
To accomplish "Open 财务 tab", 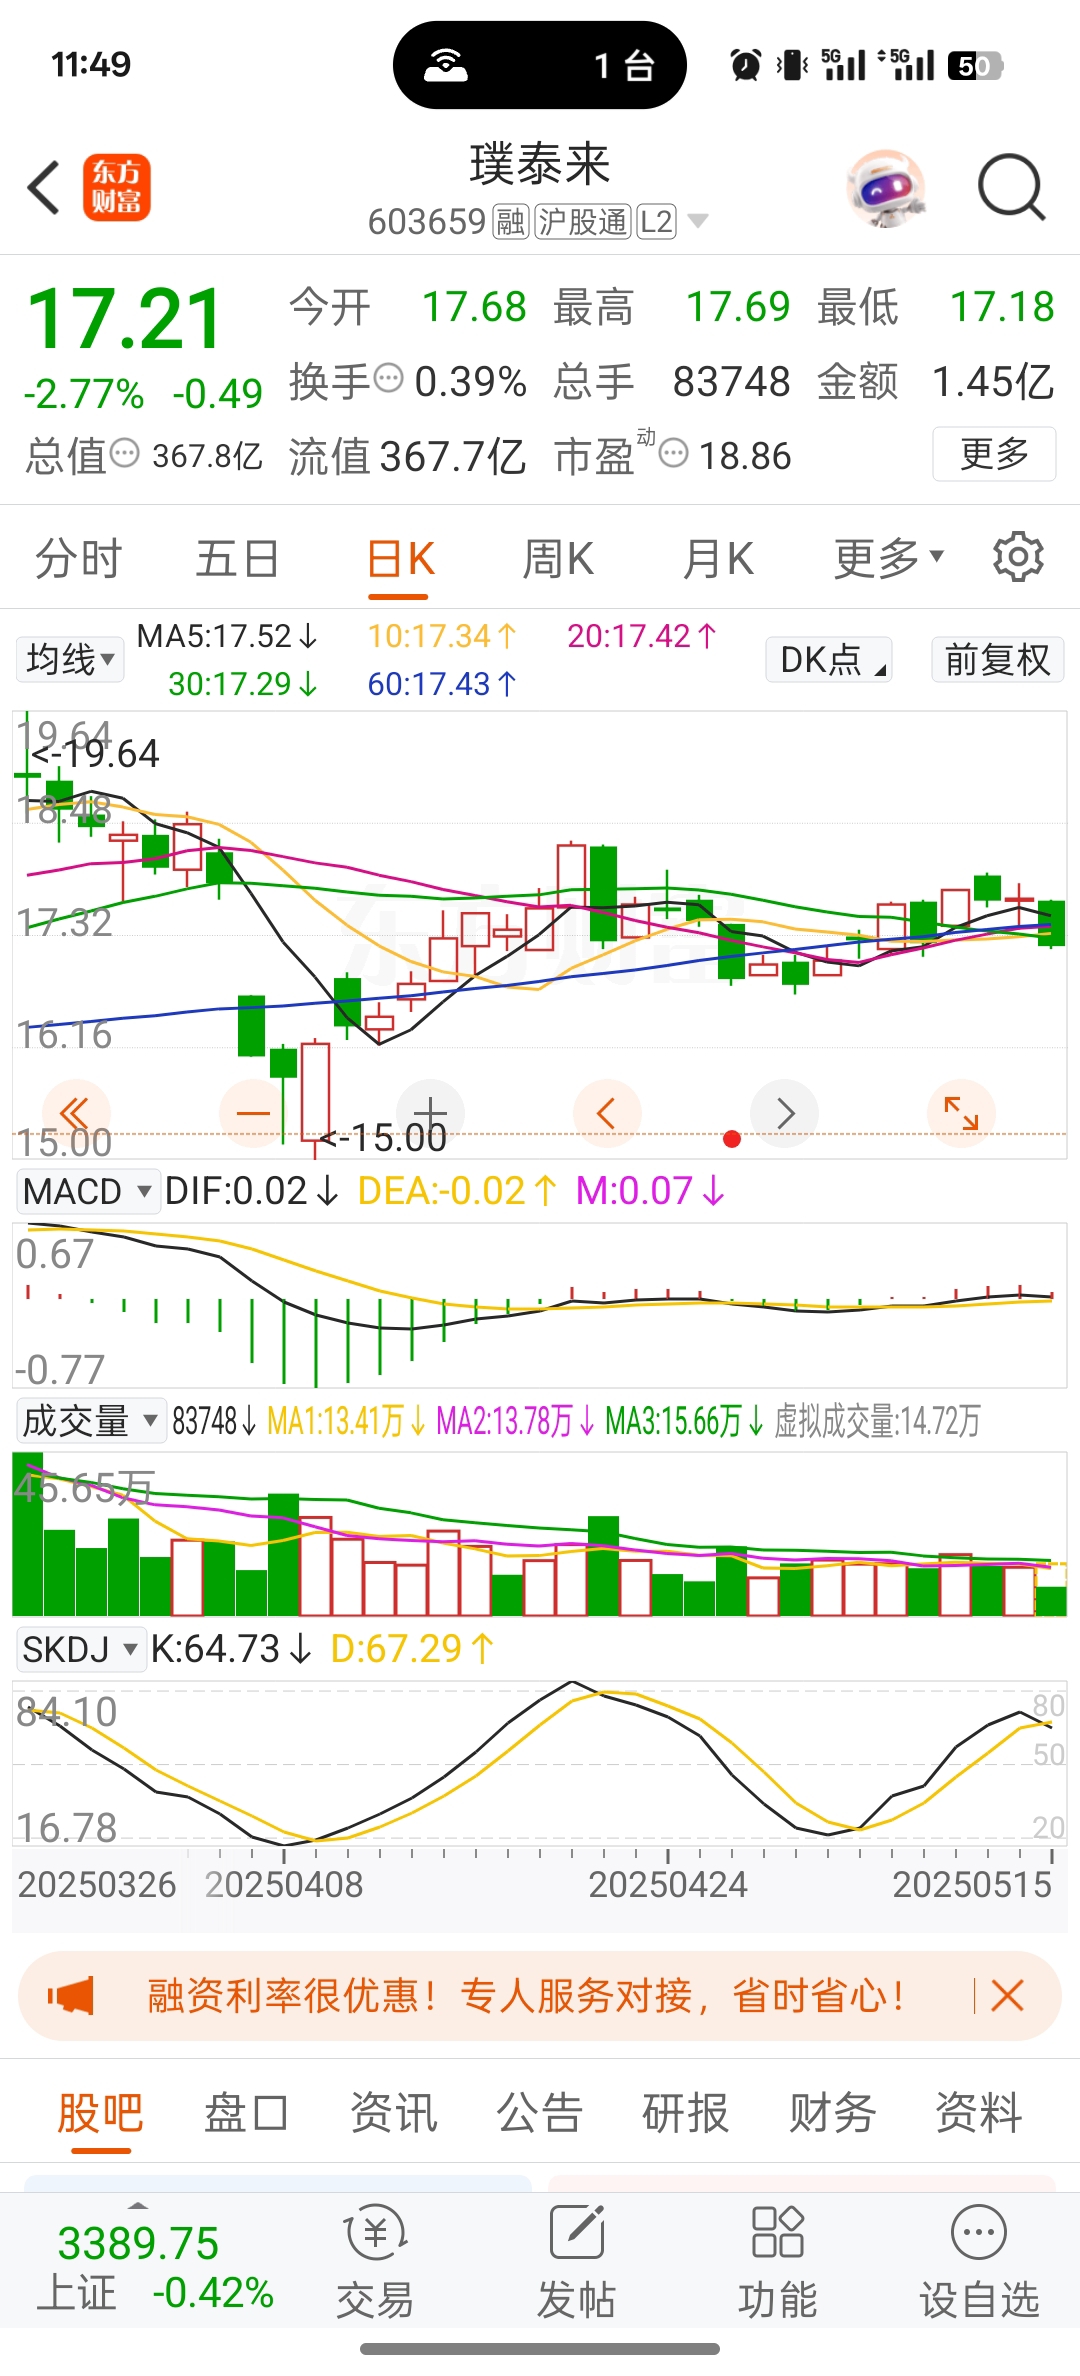I will [x=832, y=2113].
